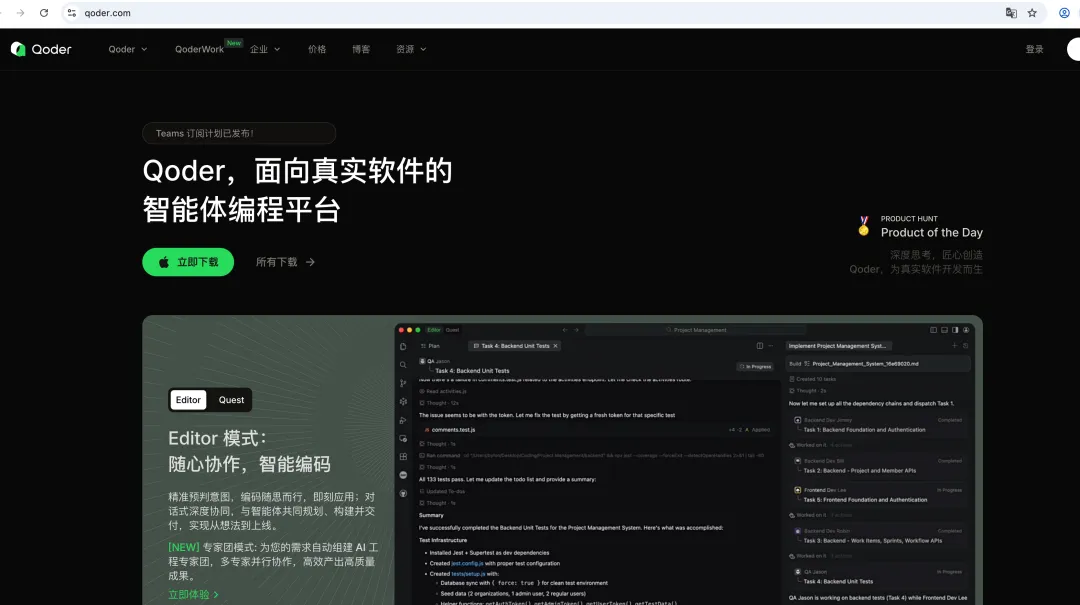Open the Source Control icon in the IDE sidebar
Viewport: 1080px width, 605px height.
click(403, 383)
